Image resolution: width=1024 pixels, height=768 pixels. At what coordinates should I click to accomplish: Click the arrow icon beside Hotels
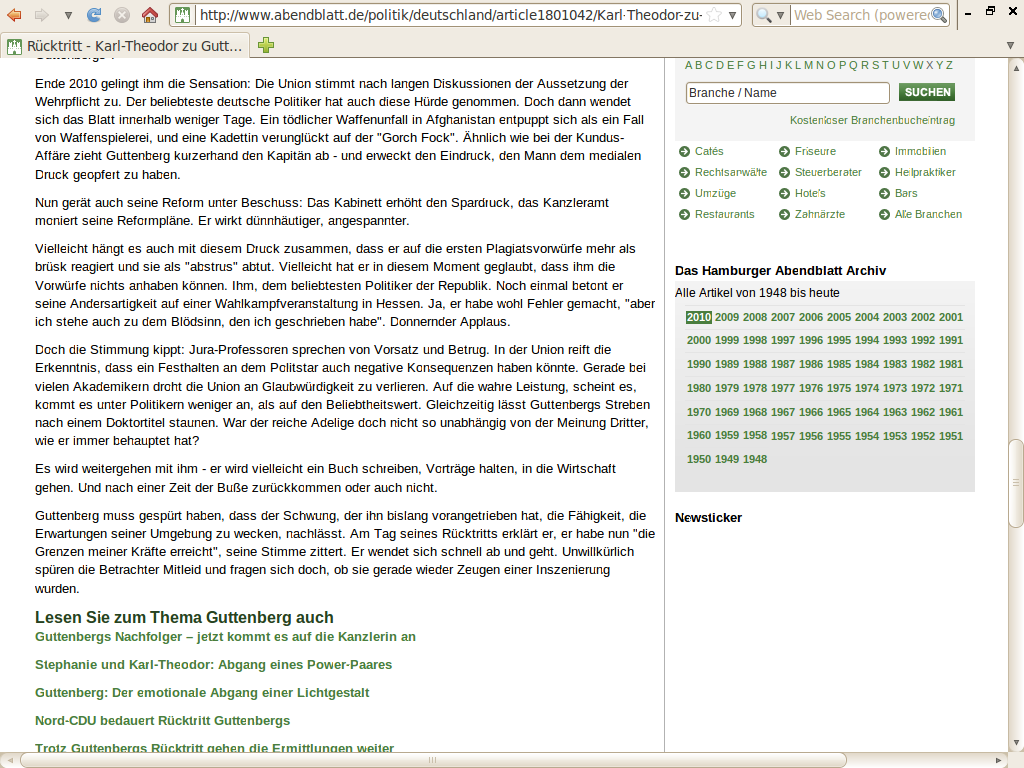(x=784, y=193)
